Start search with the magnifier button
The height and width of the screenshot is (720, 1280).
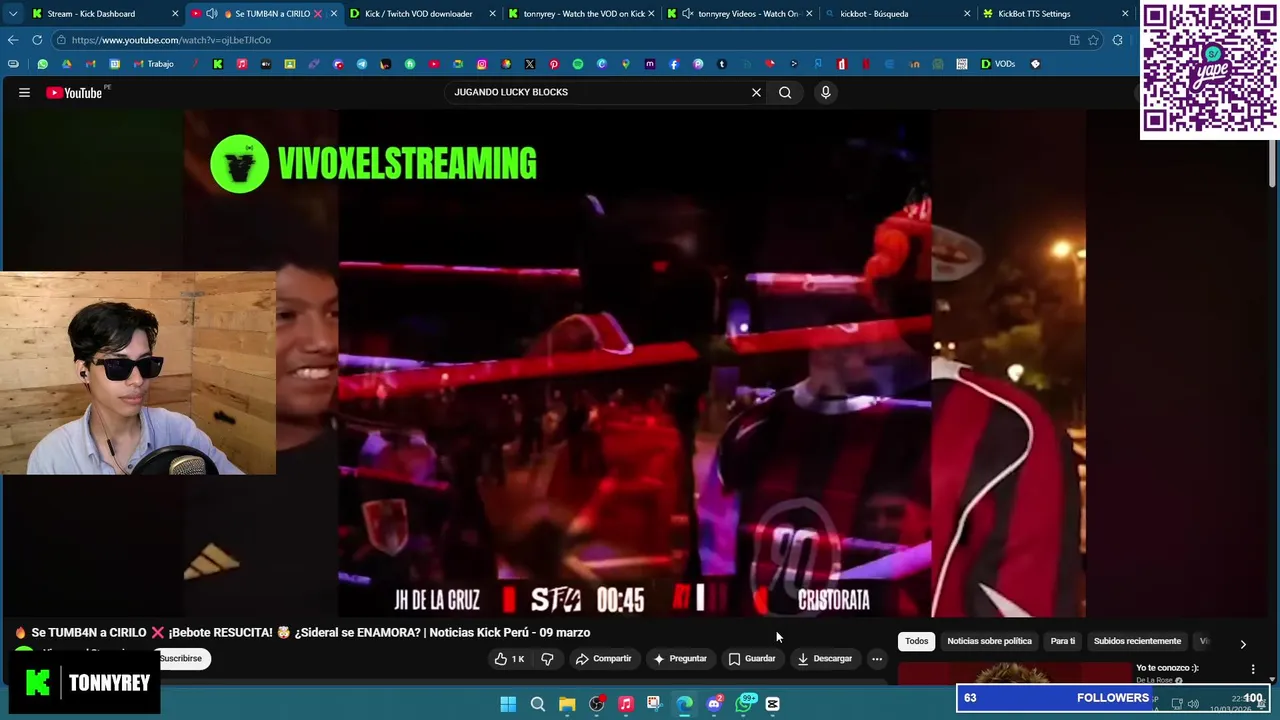pos(785,92)
